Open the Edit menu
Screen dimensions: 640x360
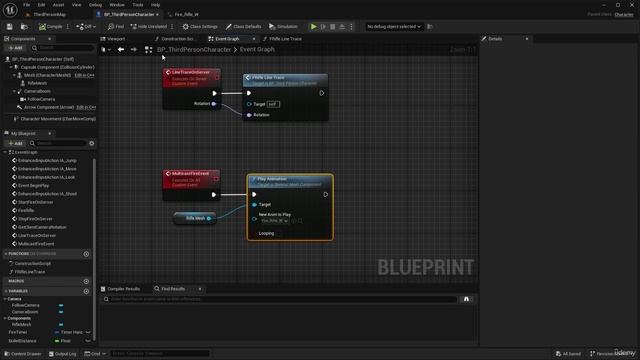pyautogui.click(x=41, y=5)
